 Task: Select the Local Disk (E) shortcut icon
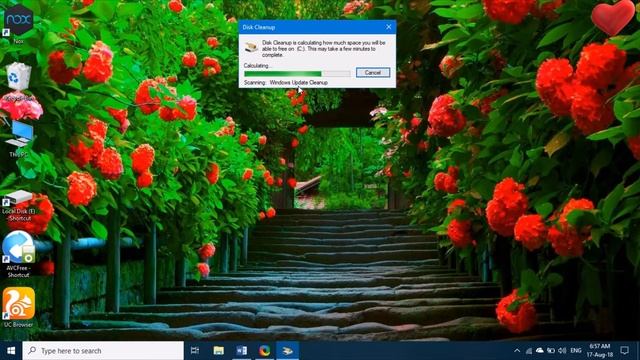18,205
